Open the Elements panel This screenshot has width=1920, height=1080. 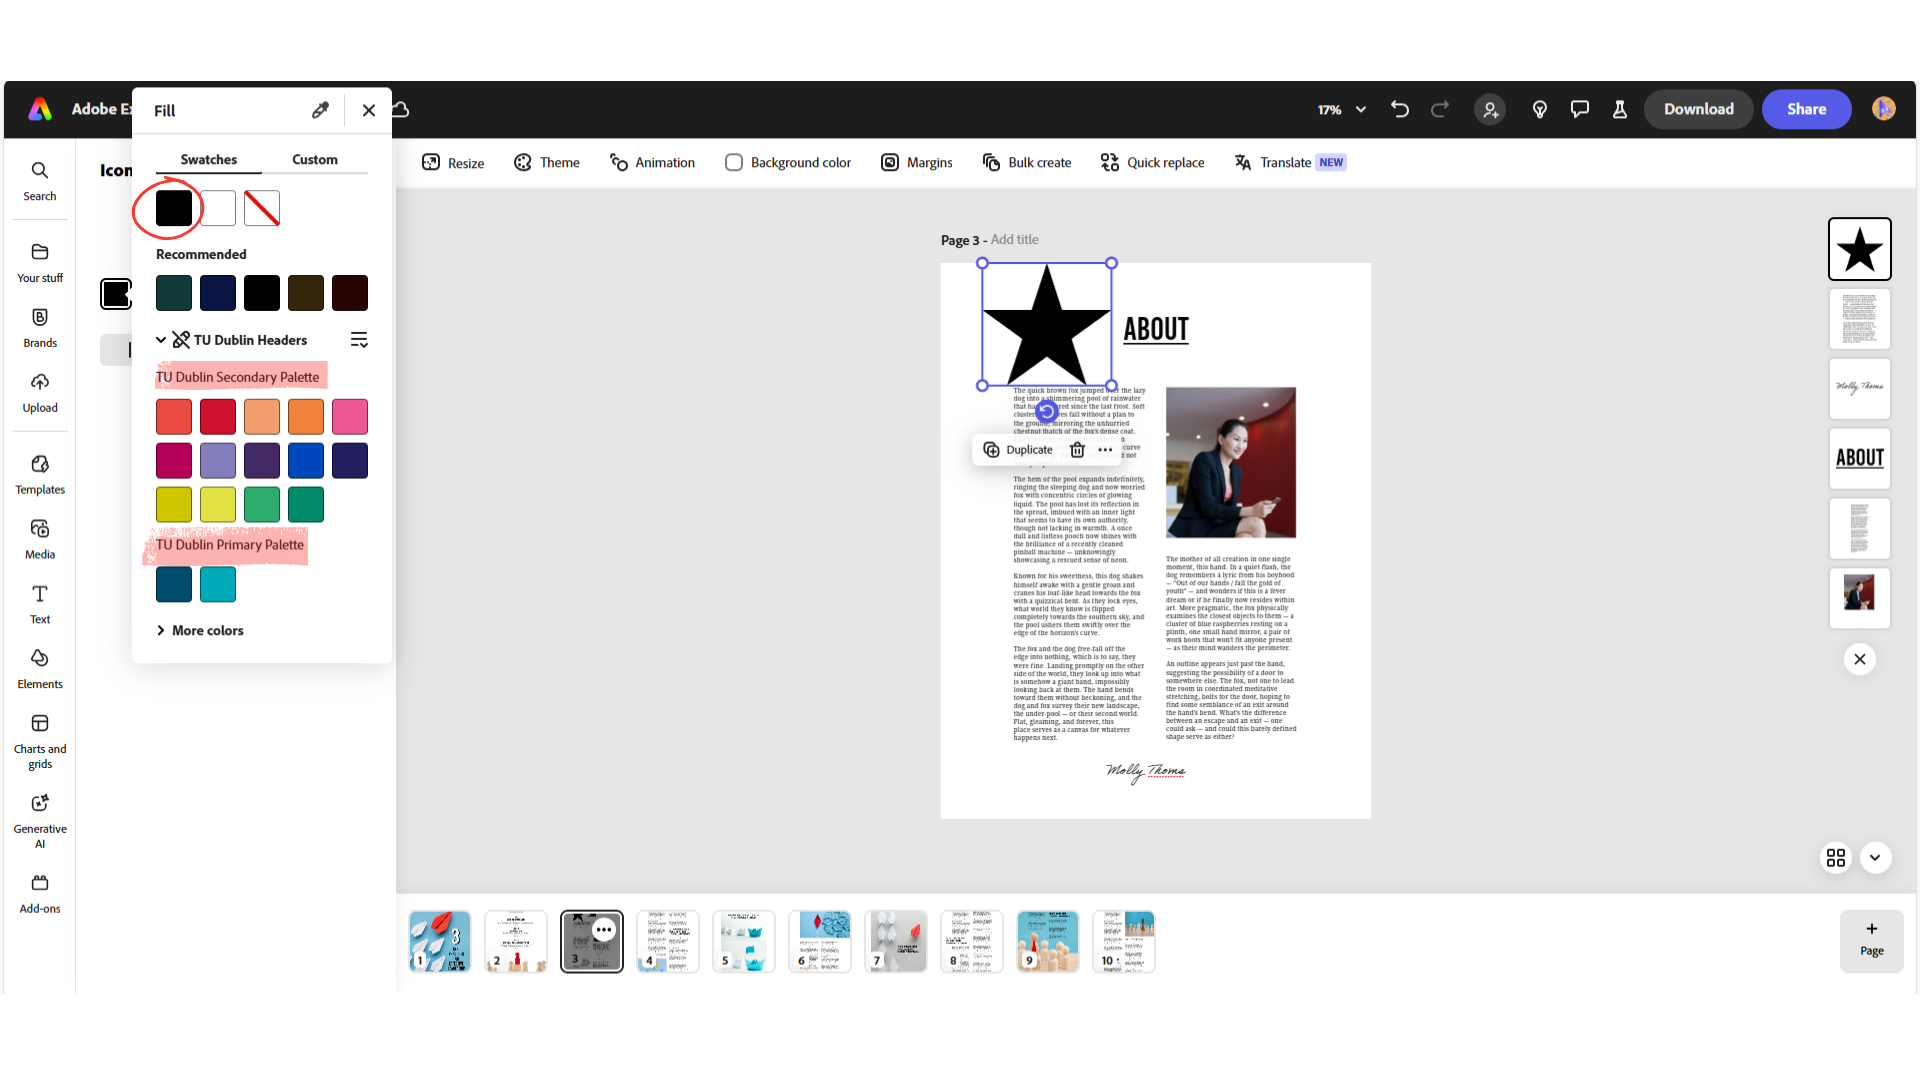pos(40,668)
